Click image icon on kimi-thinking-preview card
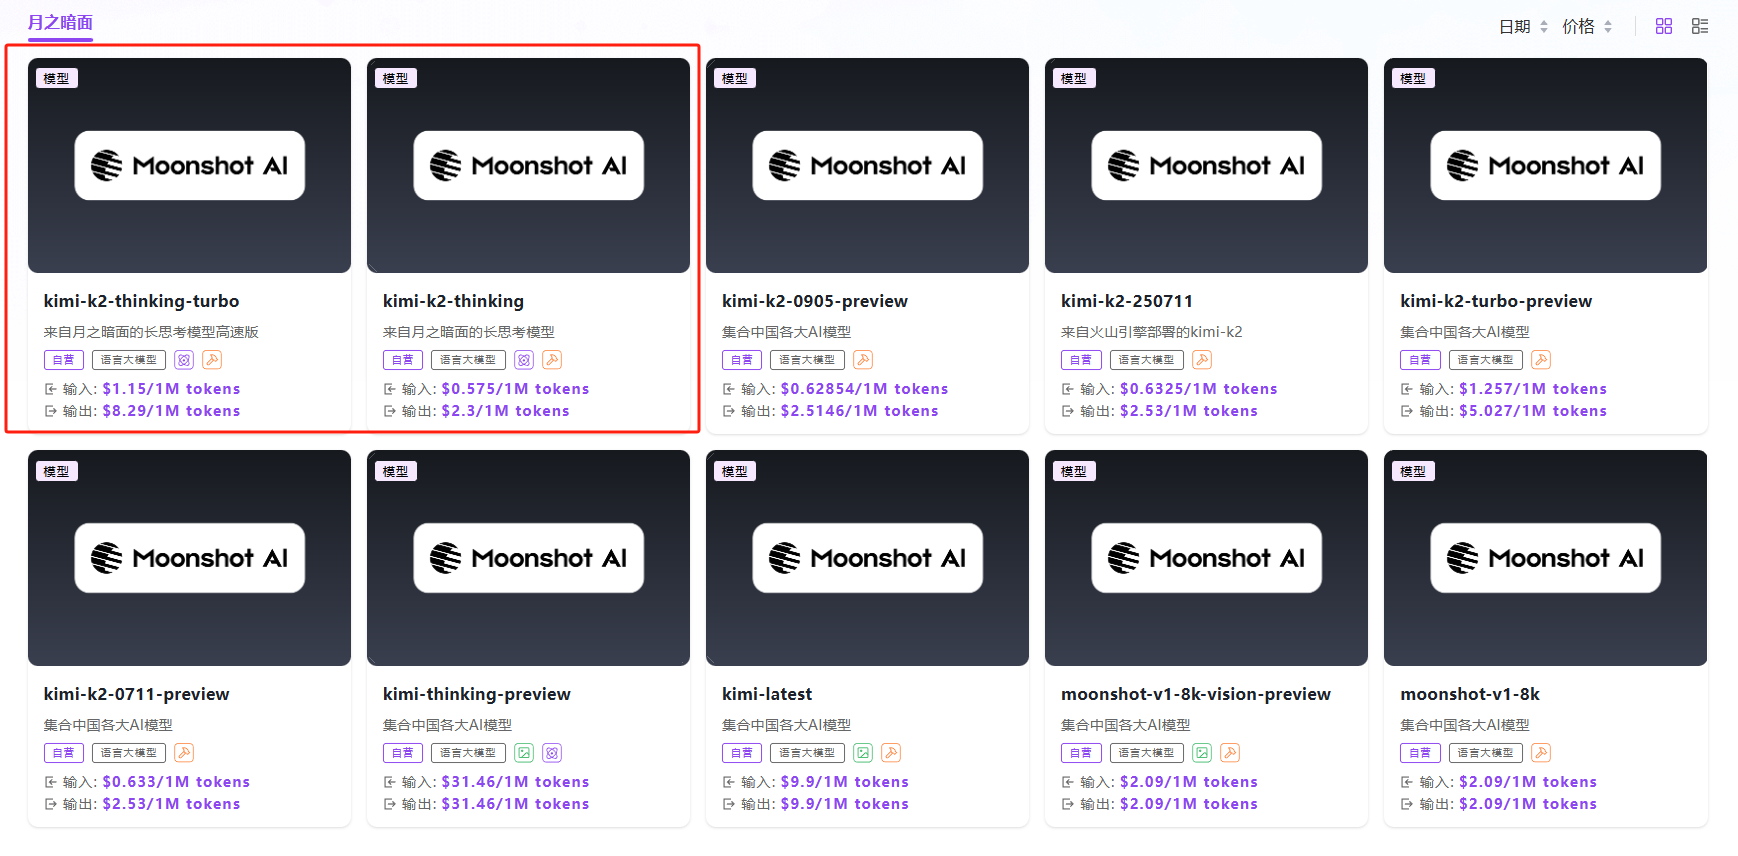Image resolution: width=1738 pixels, height=856 pixels. click(524, 753)
